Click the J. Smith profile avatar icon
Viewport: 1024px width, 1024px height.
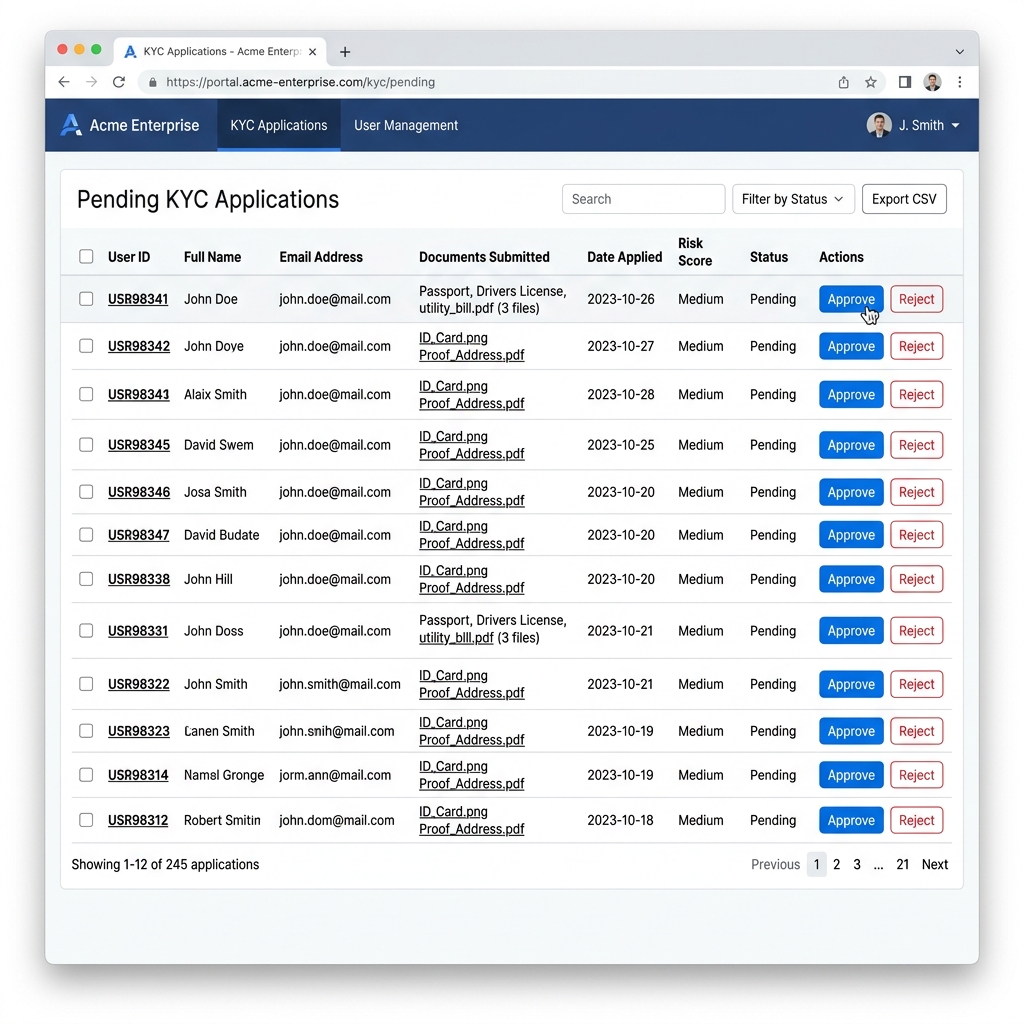coord(878,124)
